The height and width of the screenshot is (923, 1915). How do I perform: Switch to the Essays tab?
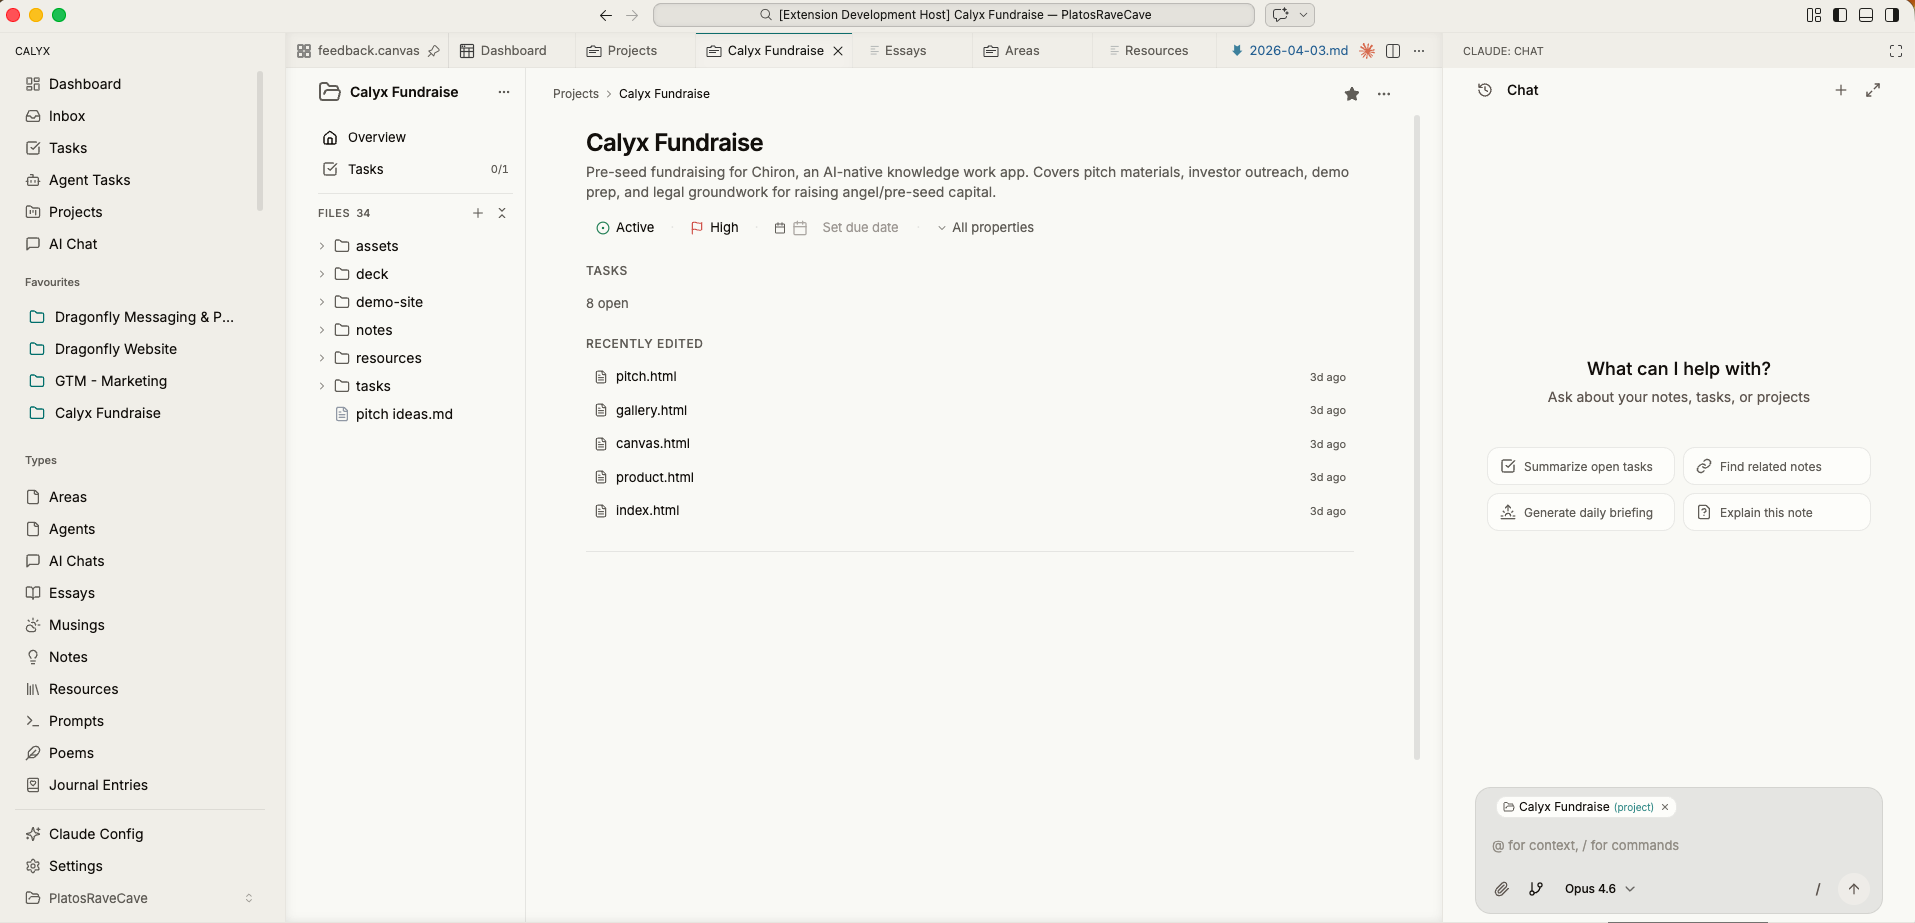click(904, 51)
